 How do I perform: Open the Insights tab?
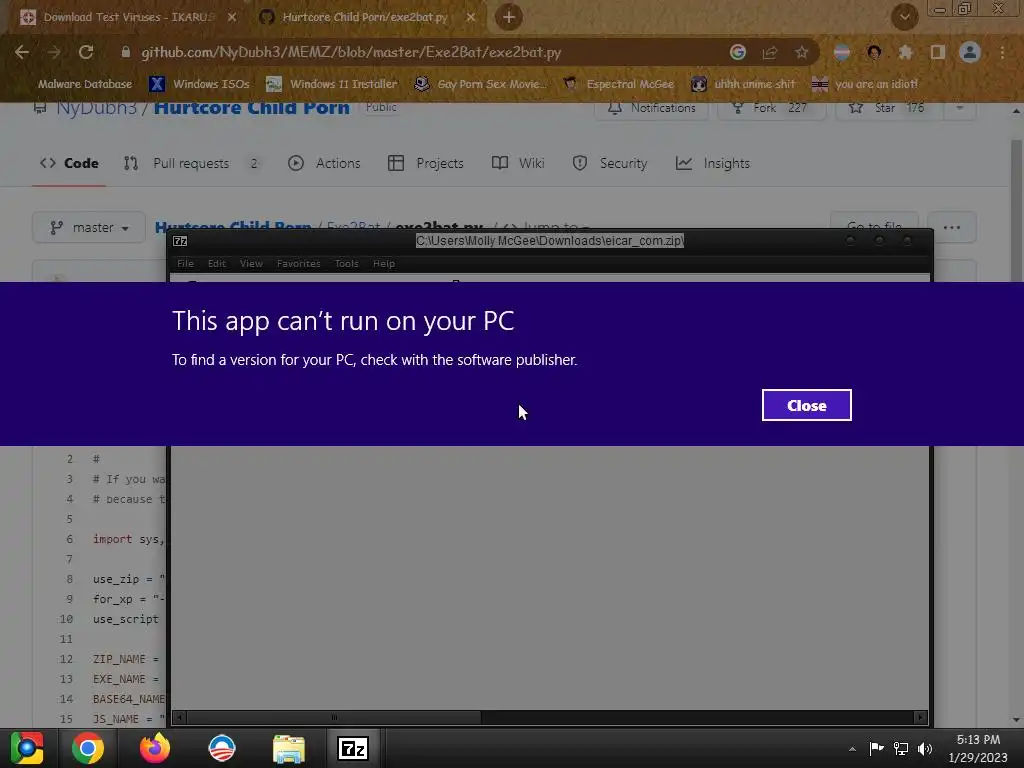tap(712, 163)
